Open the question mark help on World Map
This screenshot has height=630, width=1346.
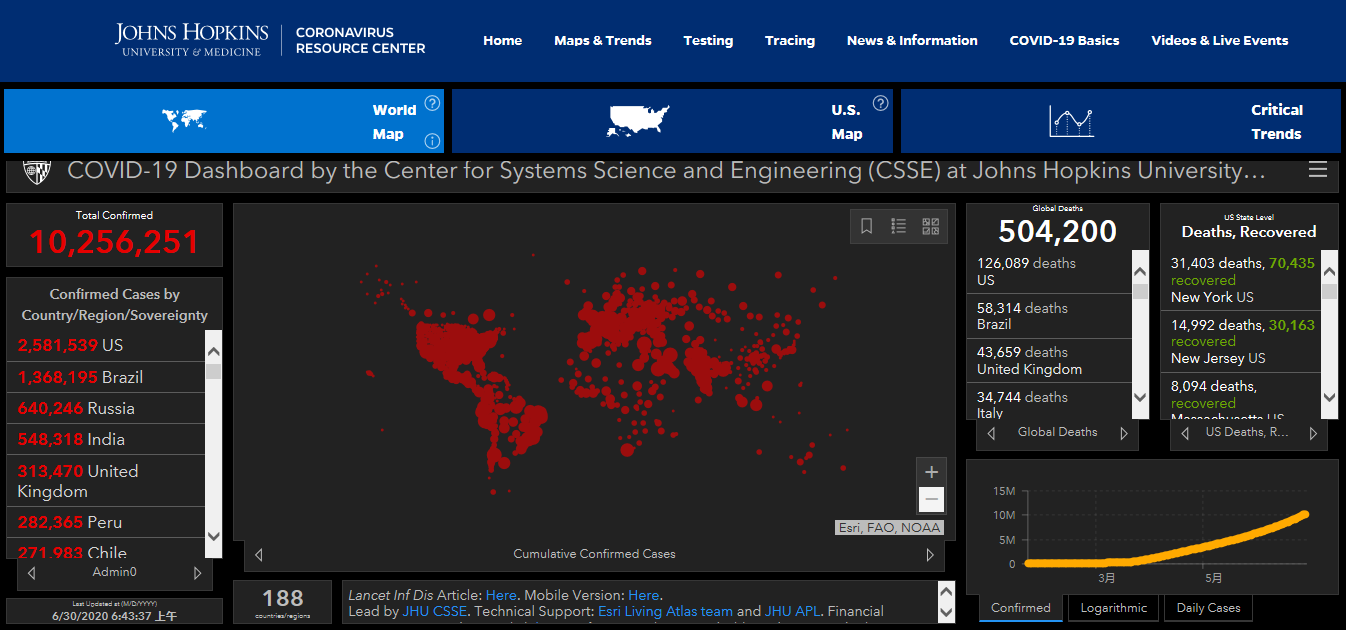pos(432,103)
